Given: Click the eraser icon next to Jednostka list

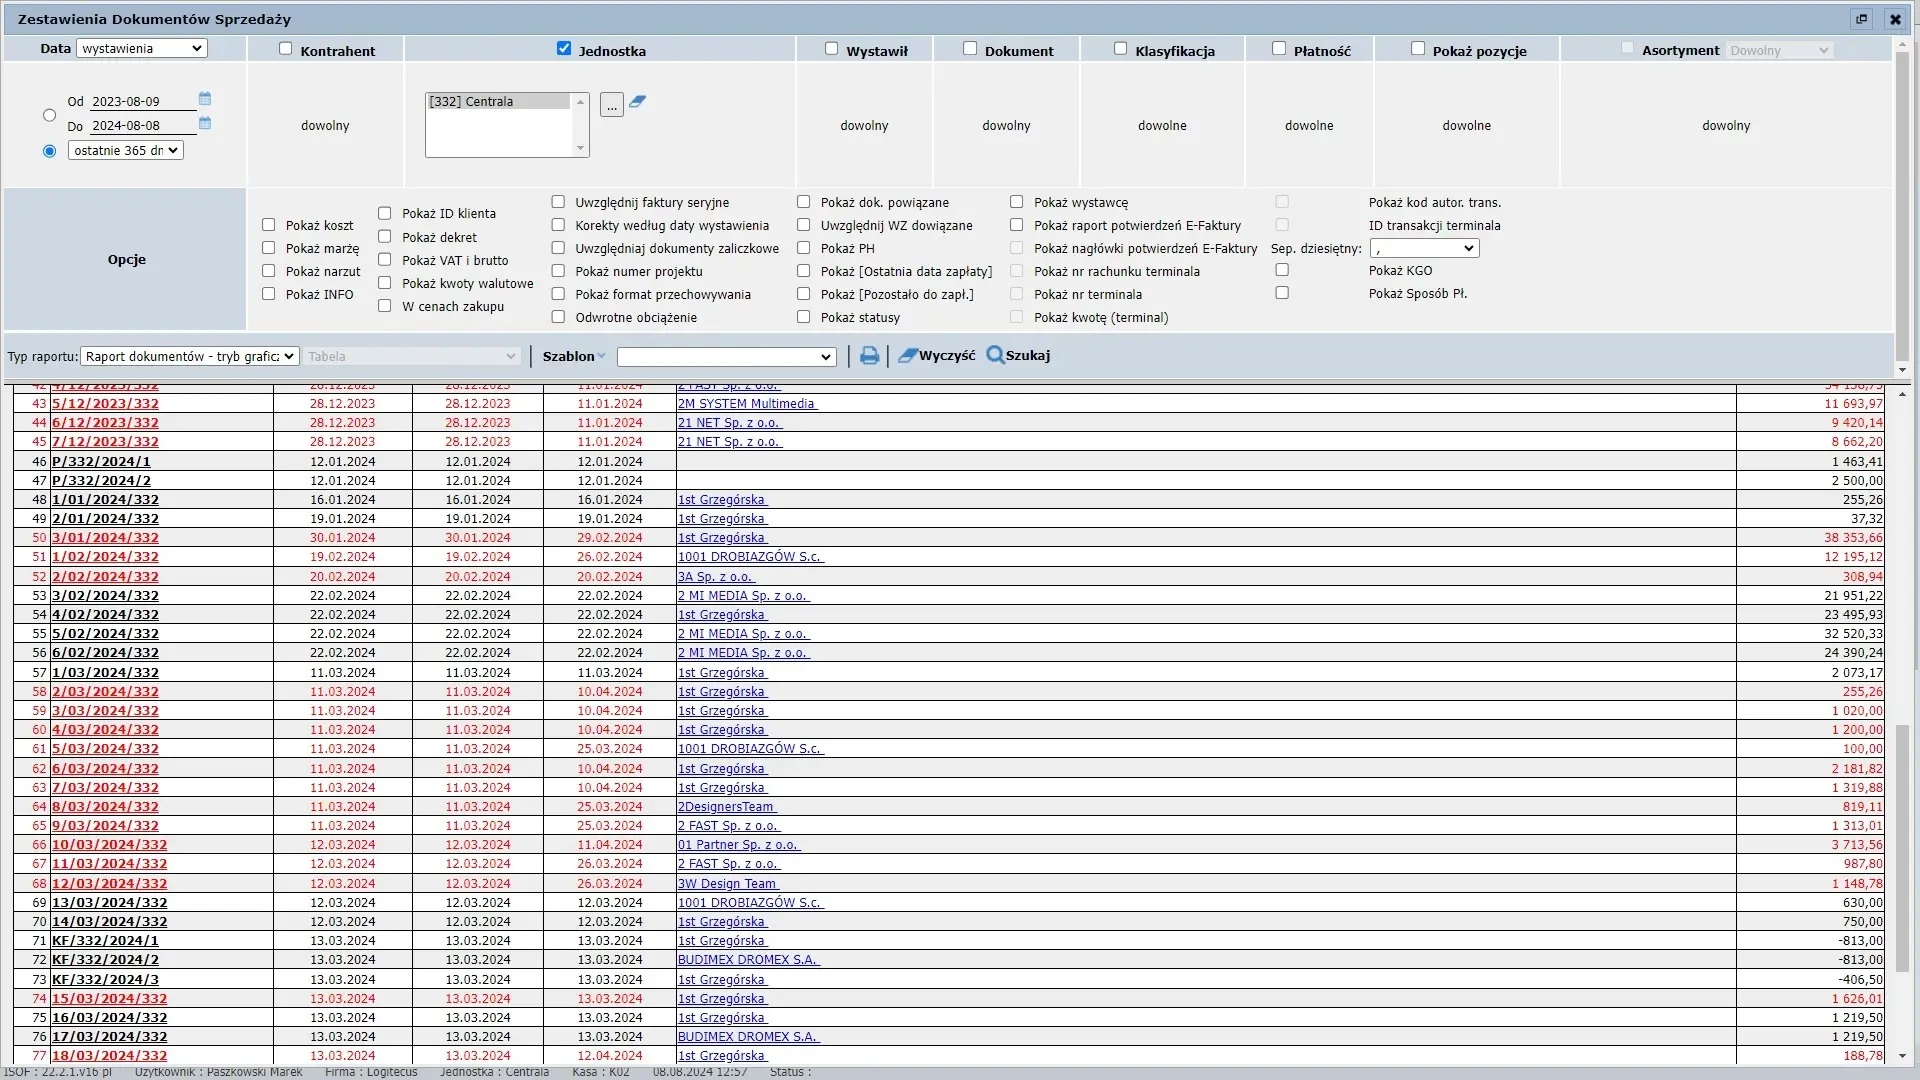Looking at the screenshot, I should pos(638,102).
